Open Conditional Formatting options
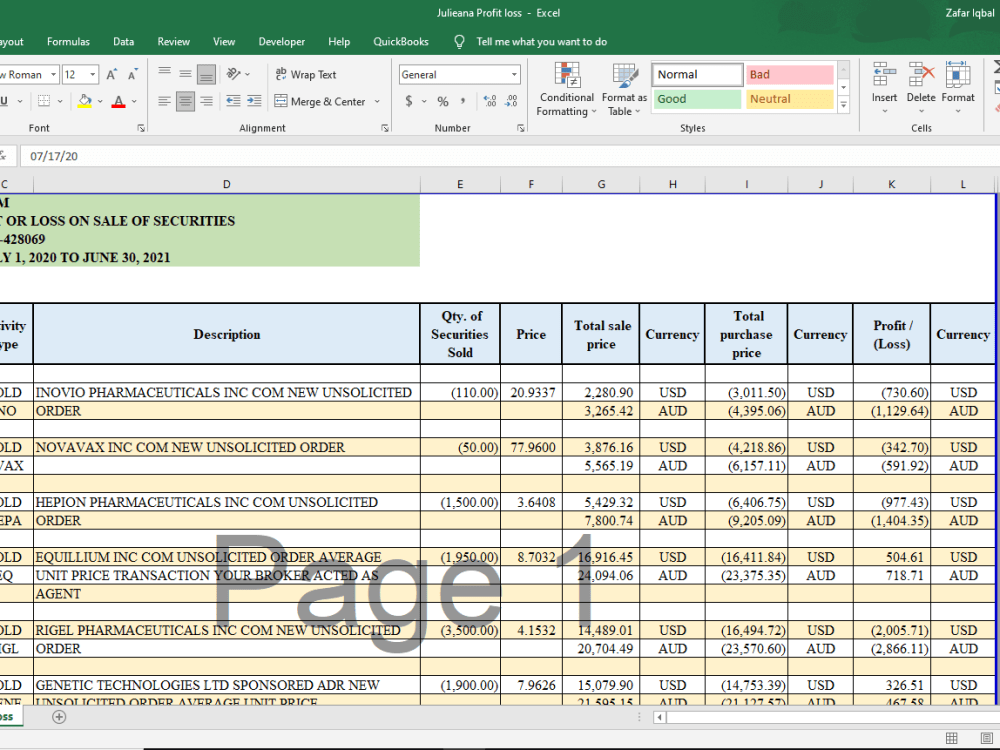 566,90
